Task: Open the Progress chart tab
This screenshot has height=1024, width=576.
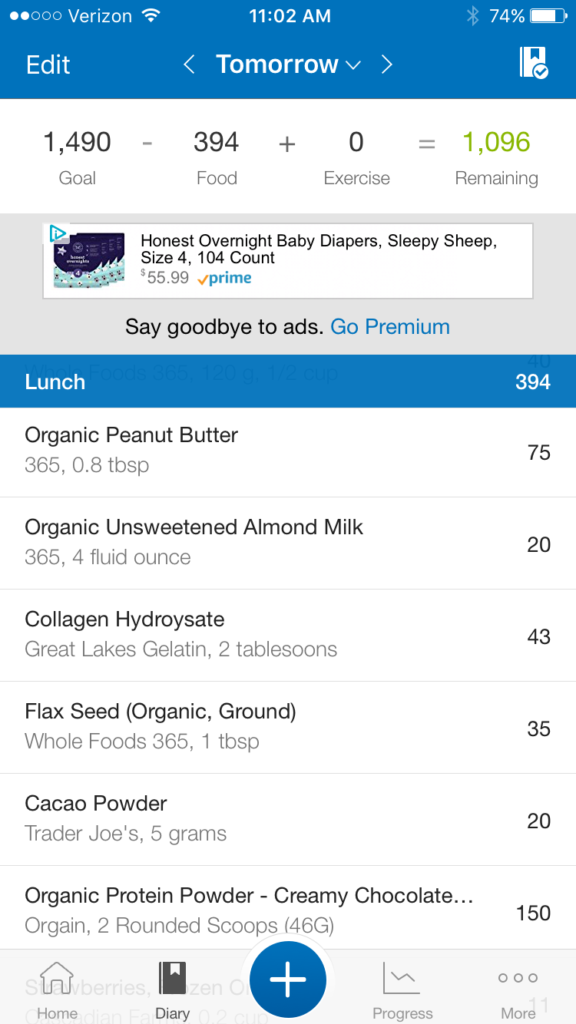Action: pos(402,990)
